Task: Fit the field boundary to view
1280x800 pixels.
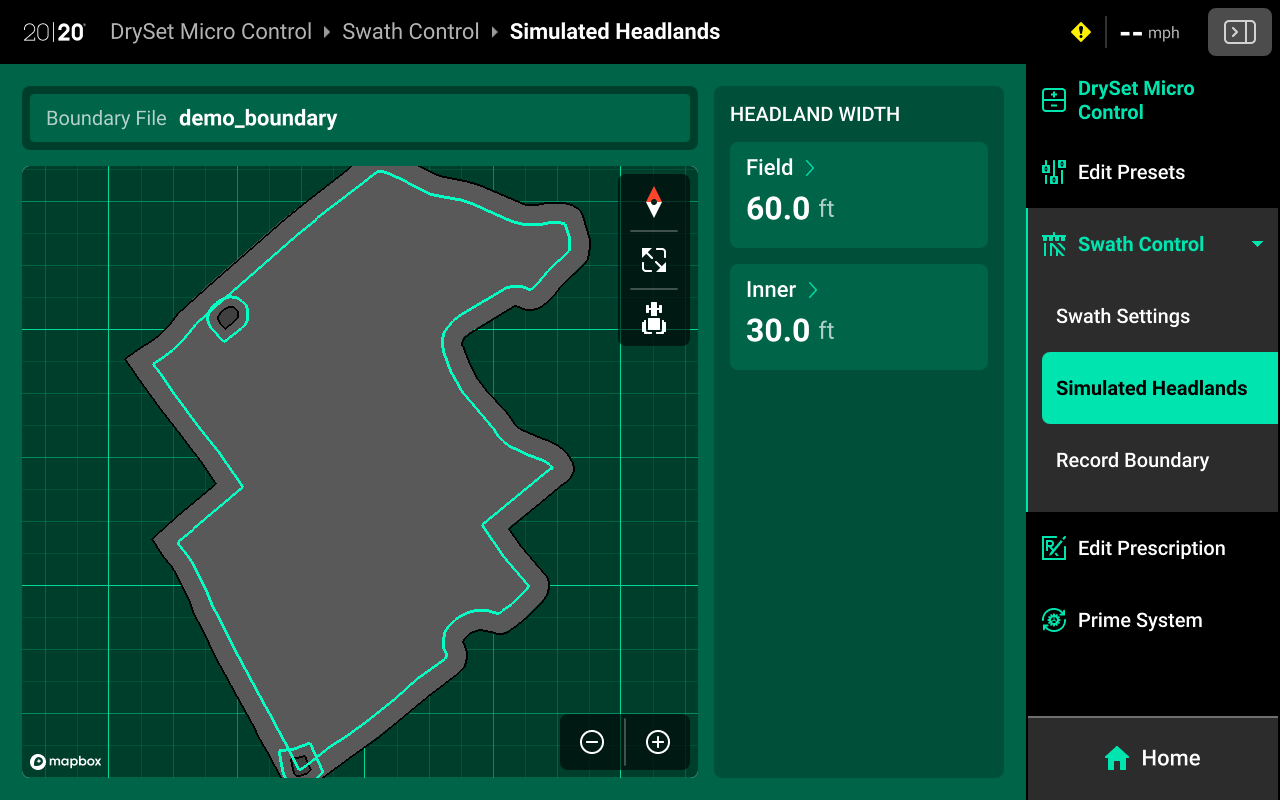Action: pos(654,260)
